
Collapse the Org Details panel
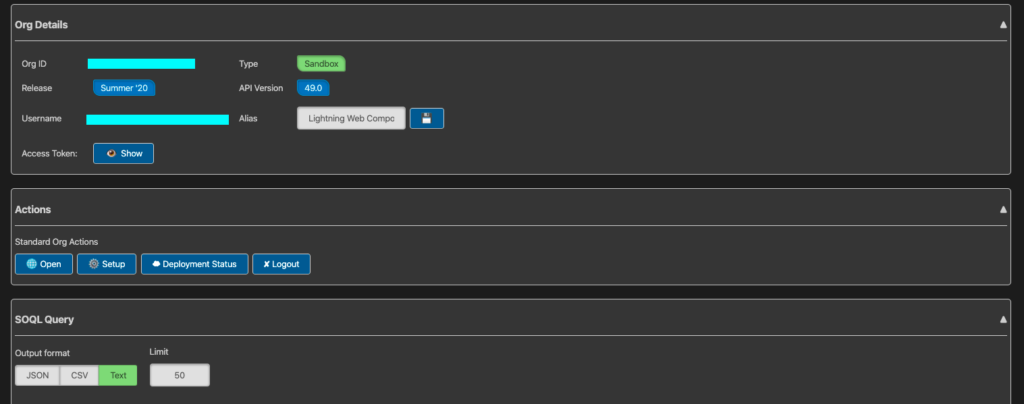point(1003,25)
